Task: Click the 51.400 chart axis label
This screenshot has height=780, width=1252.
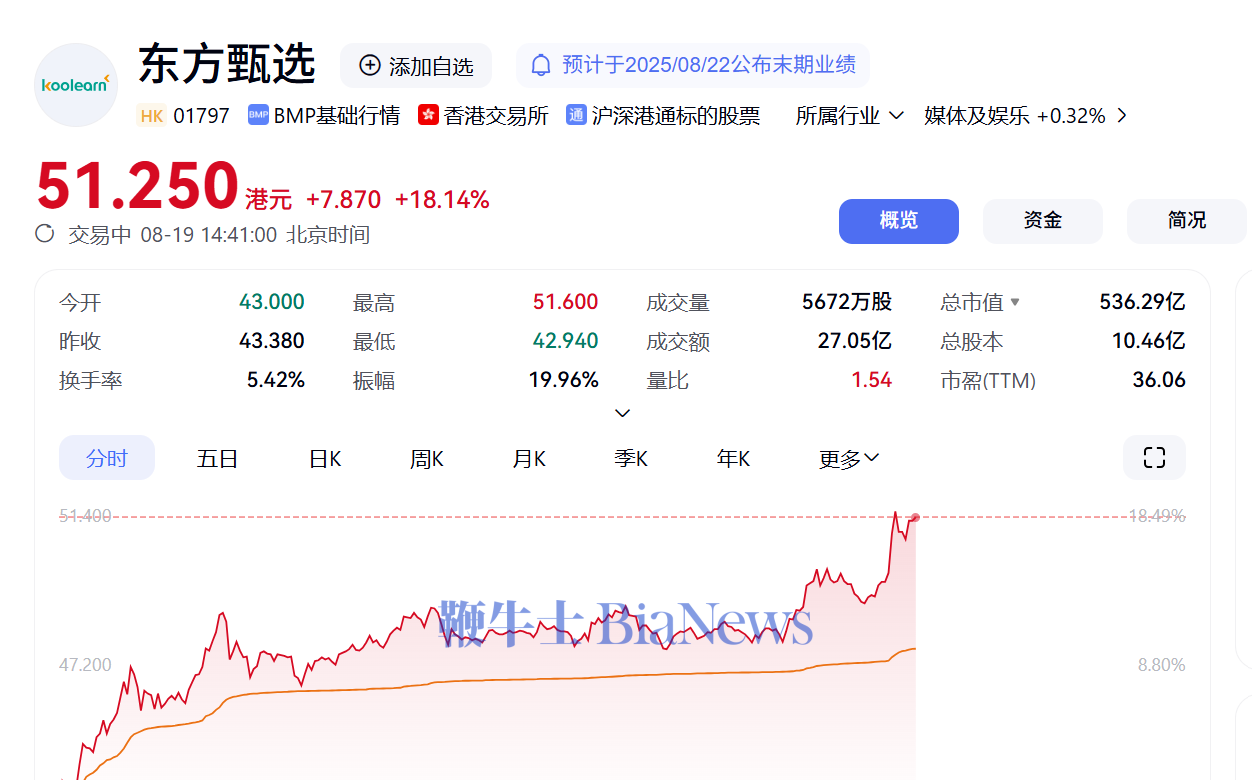Action: pyautogui.click(x=85, y=516)
